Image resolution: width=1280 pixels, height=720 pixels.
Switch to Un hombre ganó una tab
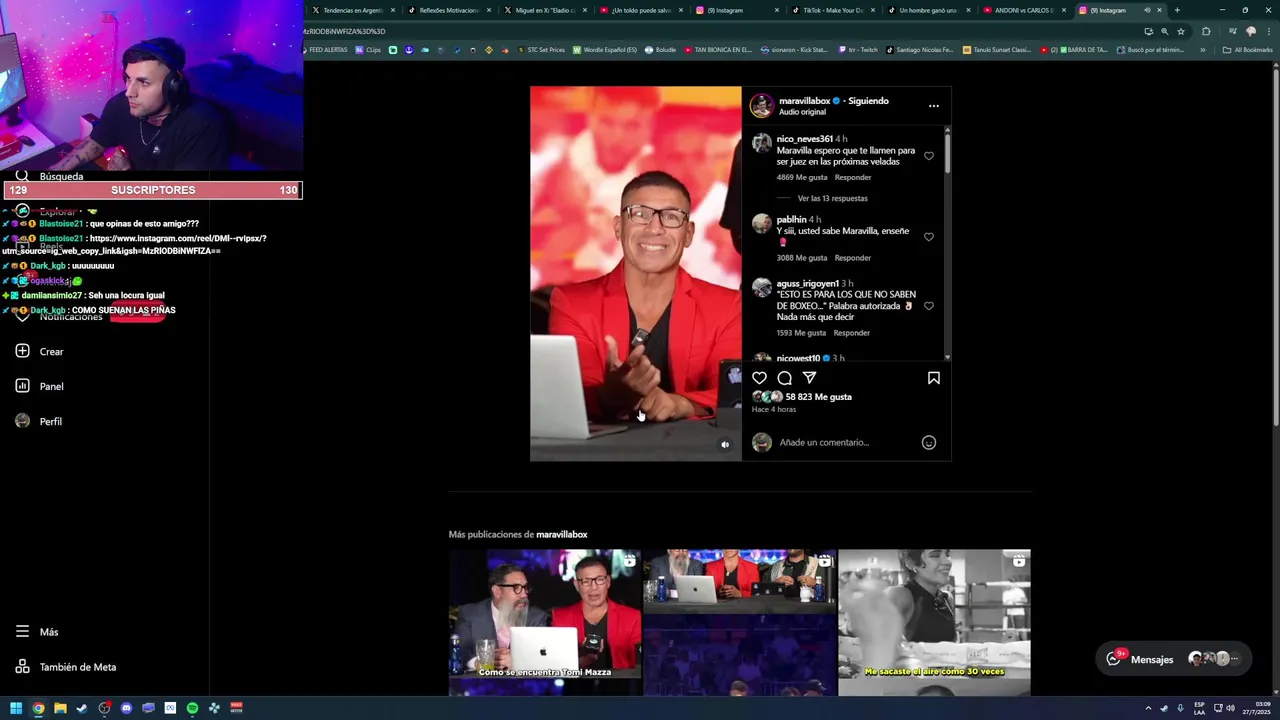coord(928,10)
